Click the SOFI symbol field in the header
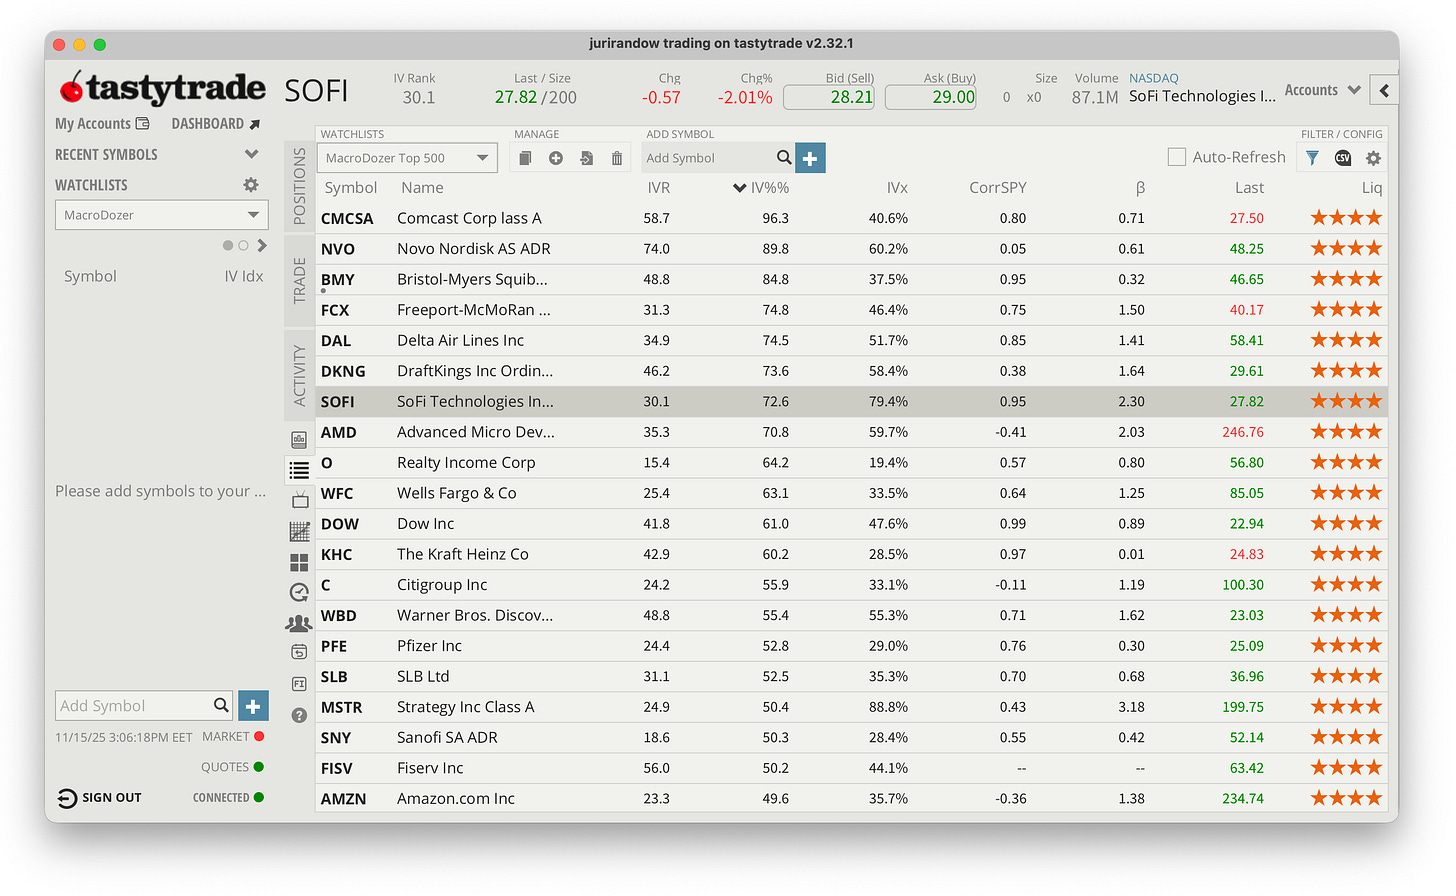 [x=316, y=91]
